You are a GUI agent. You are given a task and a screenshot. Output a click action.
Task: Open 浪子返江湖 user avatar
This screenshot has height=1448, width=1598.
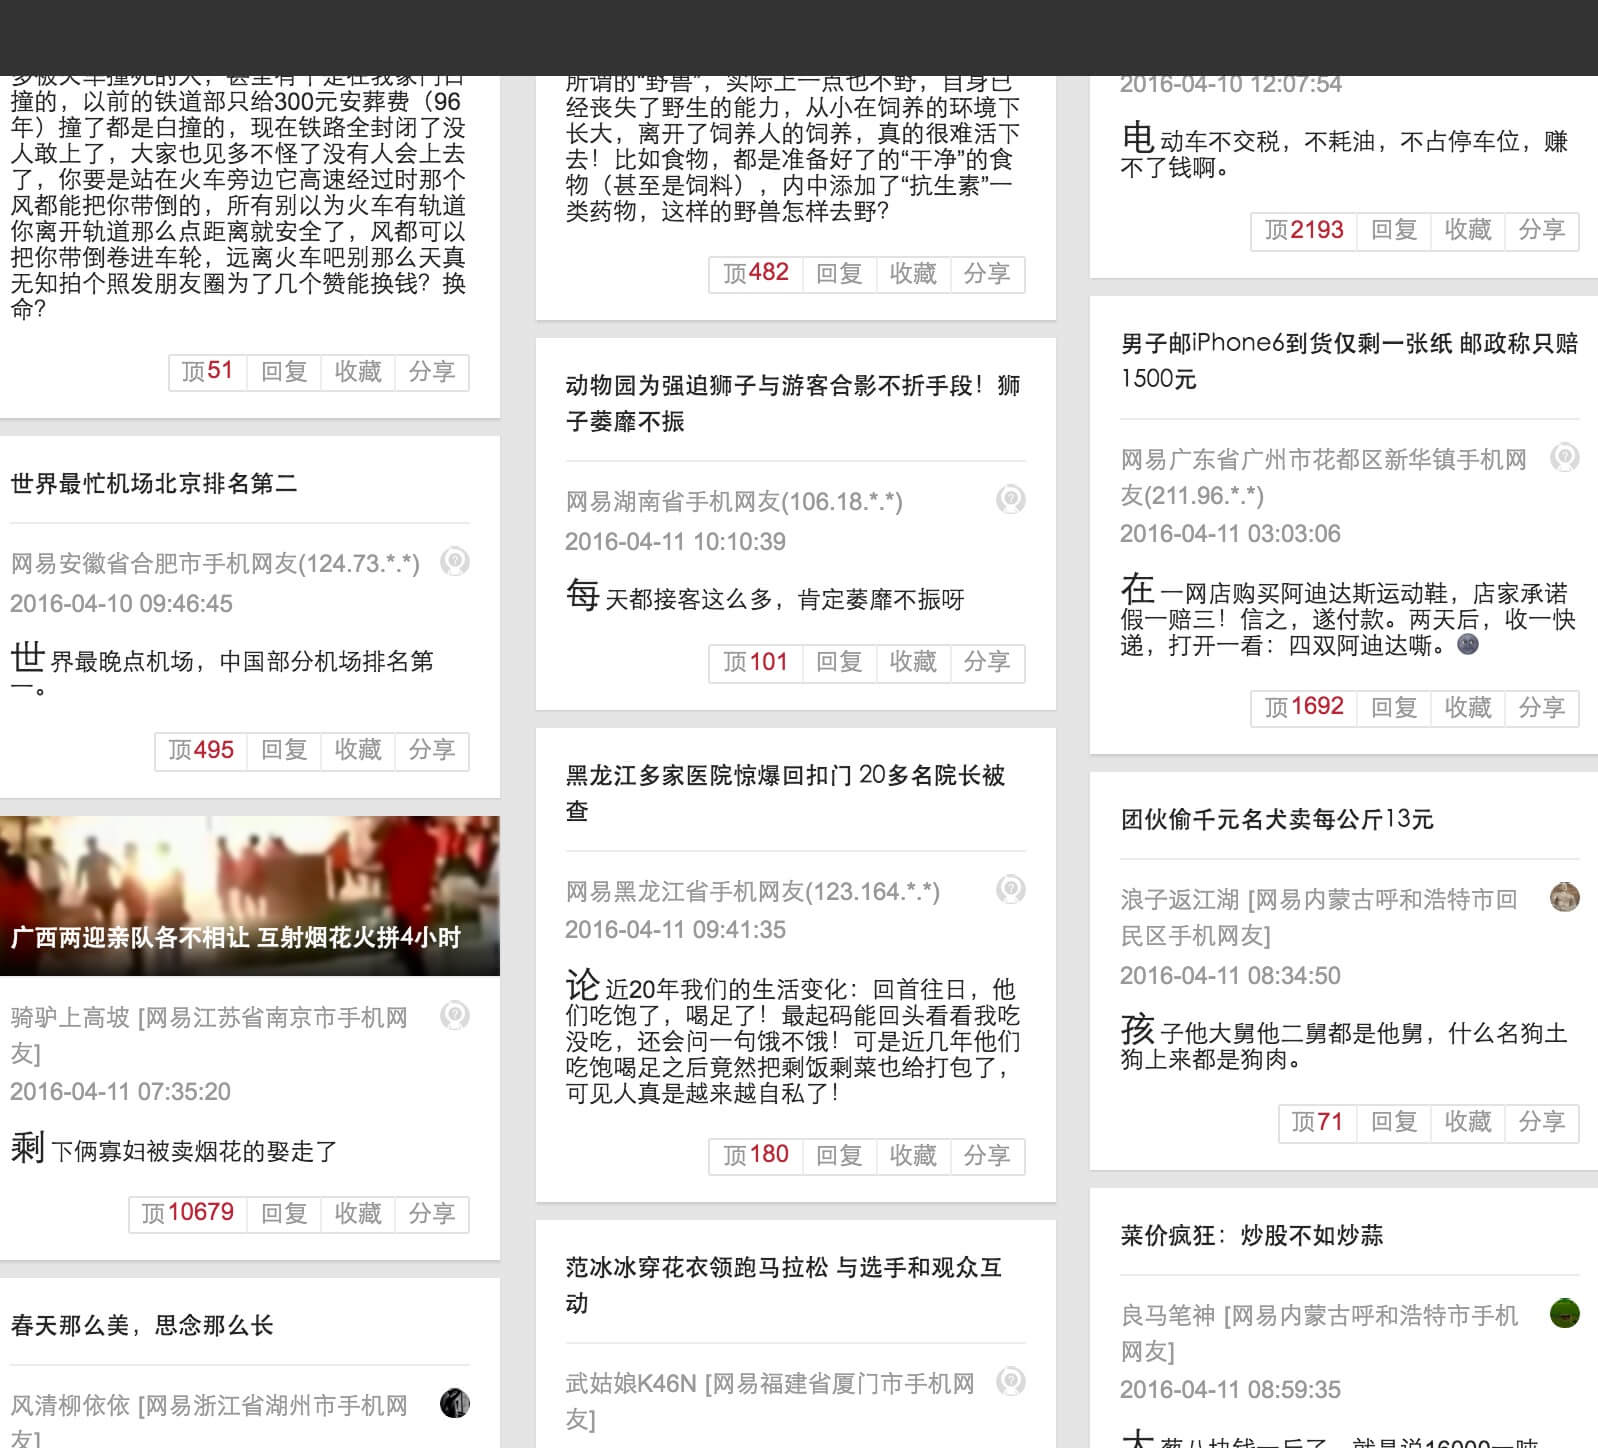coord(1565,897)
